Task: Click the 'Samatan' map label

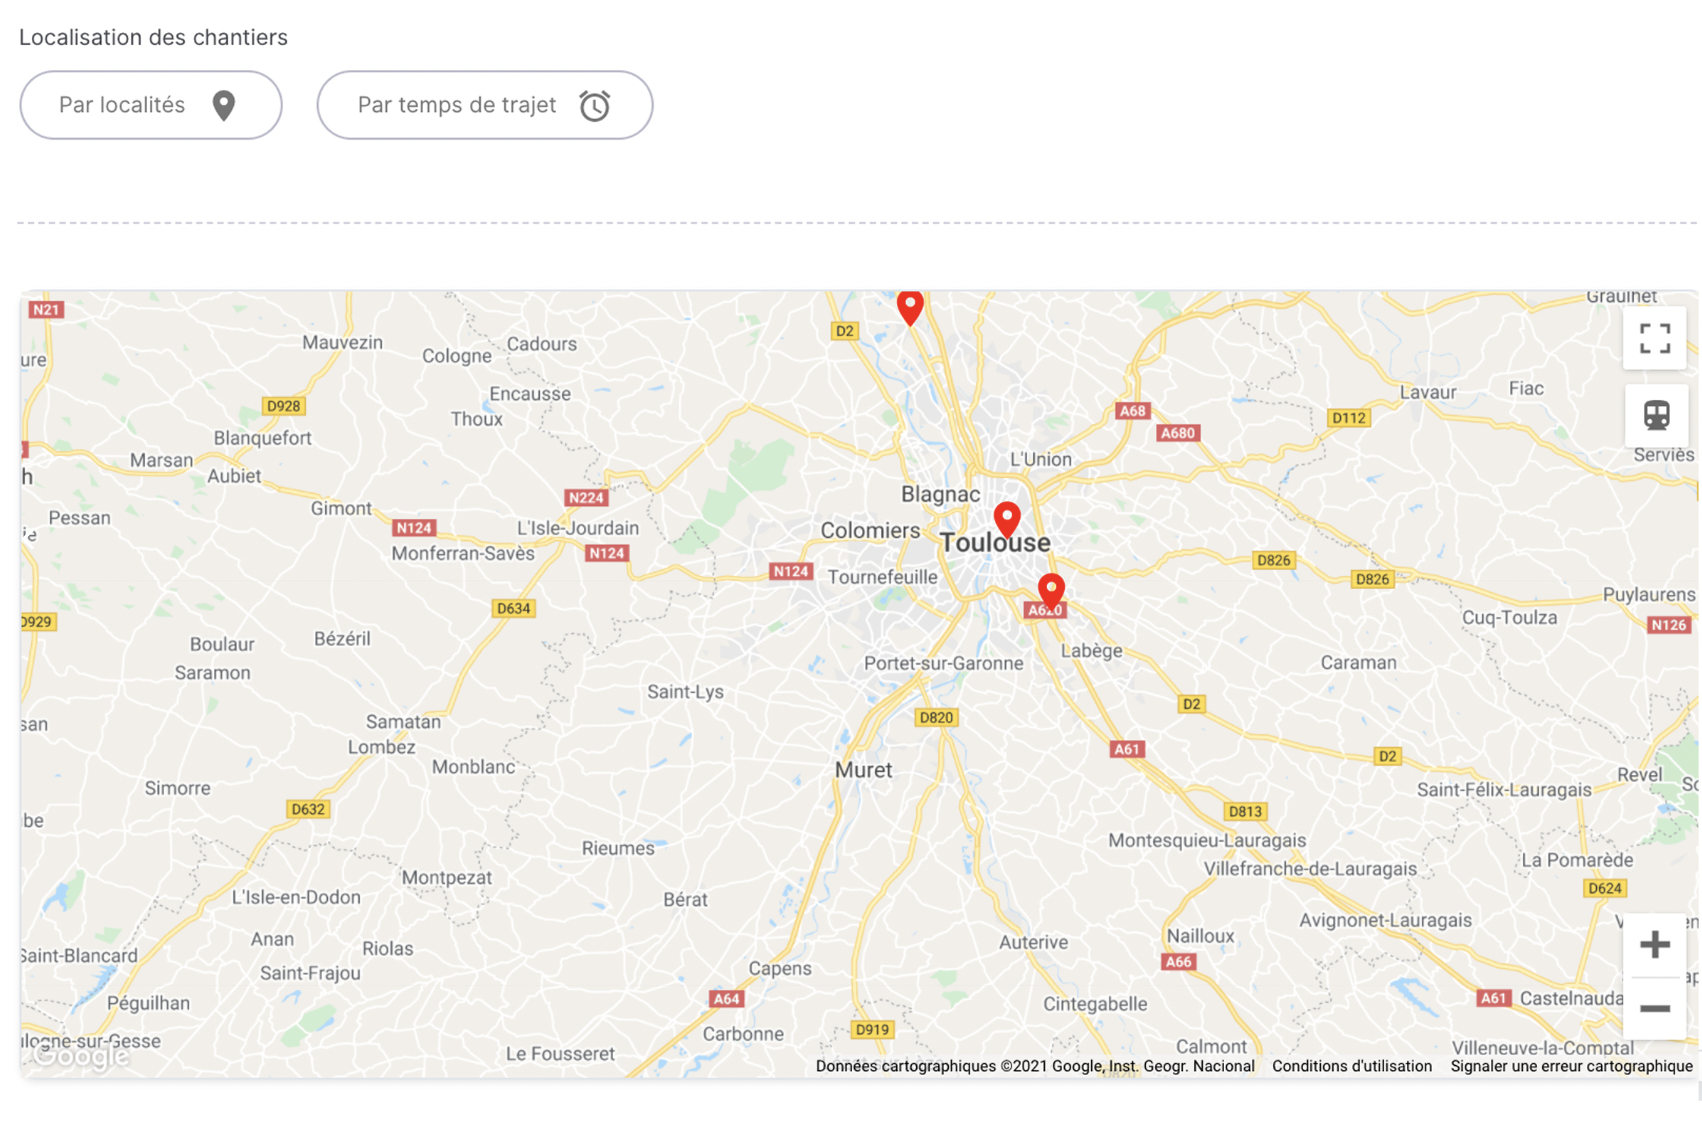Action: (403, 721)
